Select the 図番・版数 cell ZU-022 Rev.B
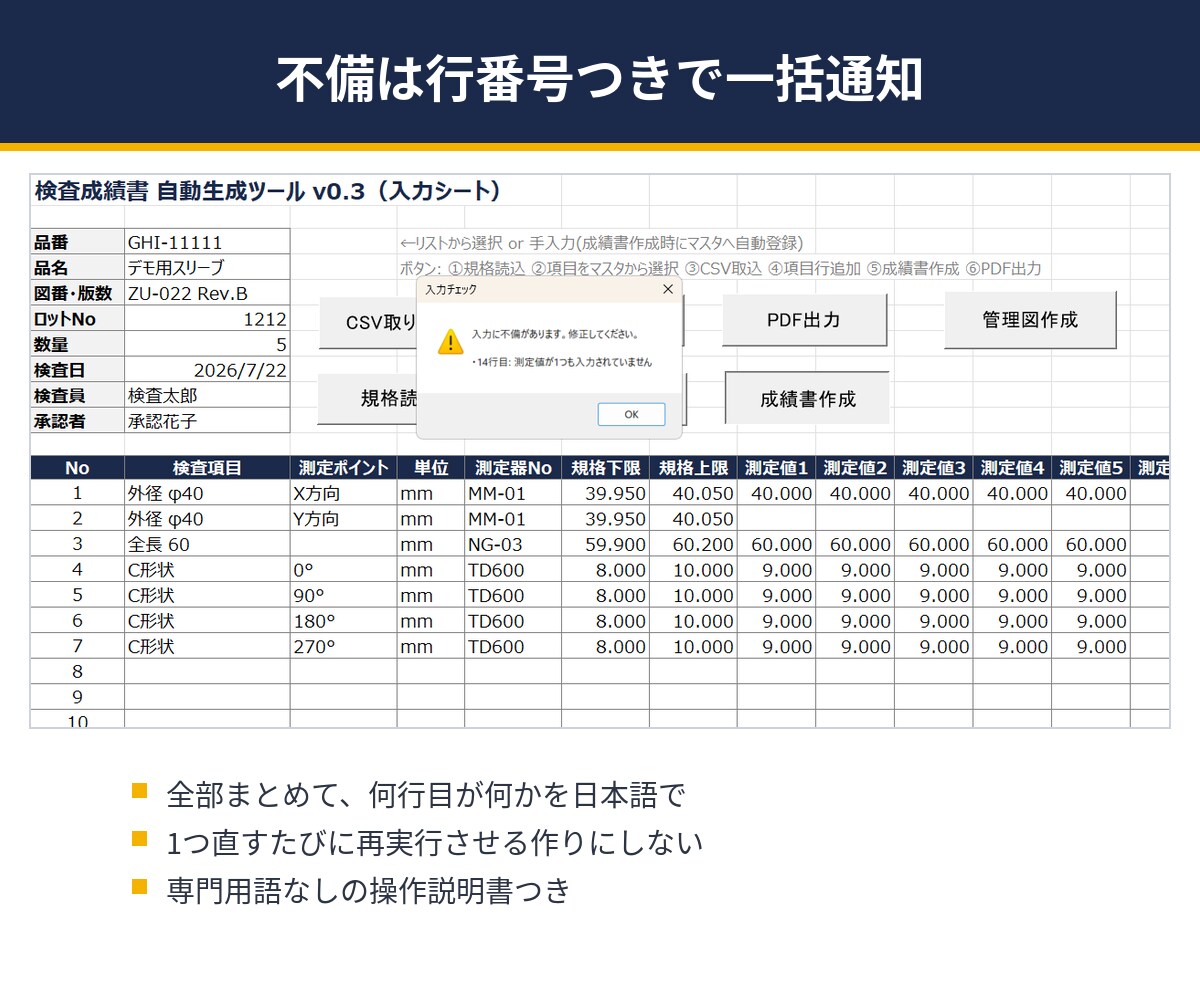The width and height of the screenshot is (1200, 1000). 207,293
